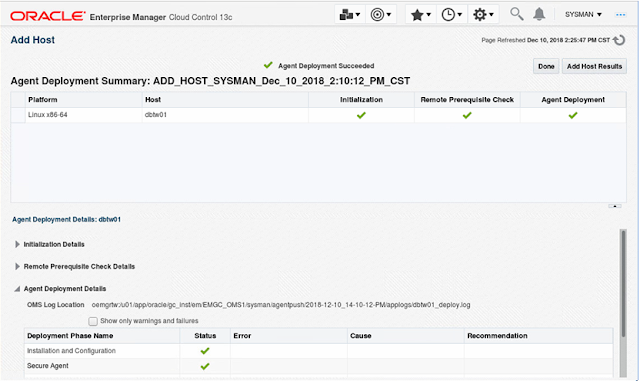Open the Enterprise menu icon
640x381 pixels.
click(349, 15)
